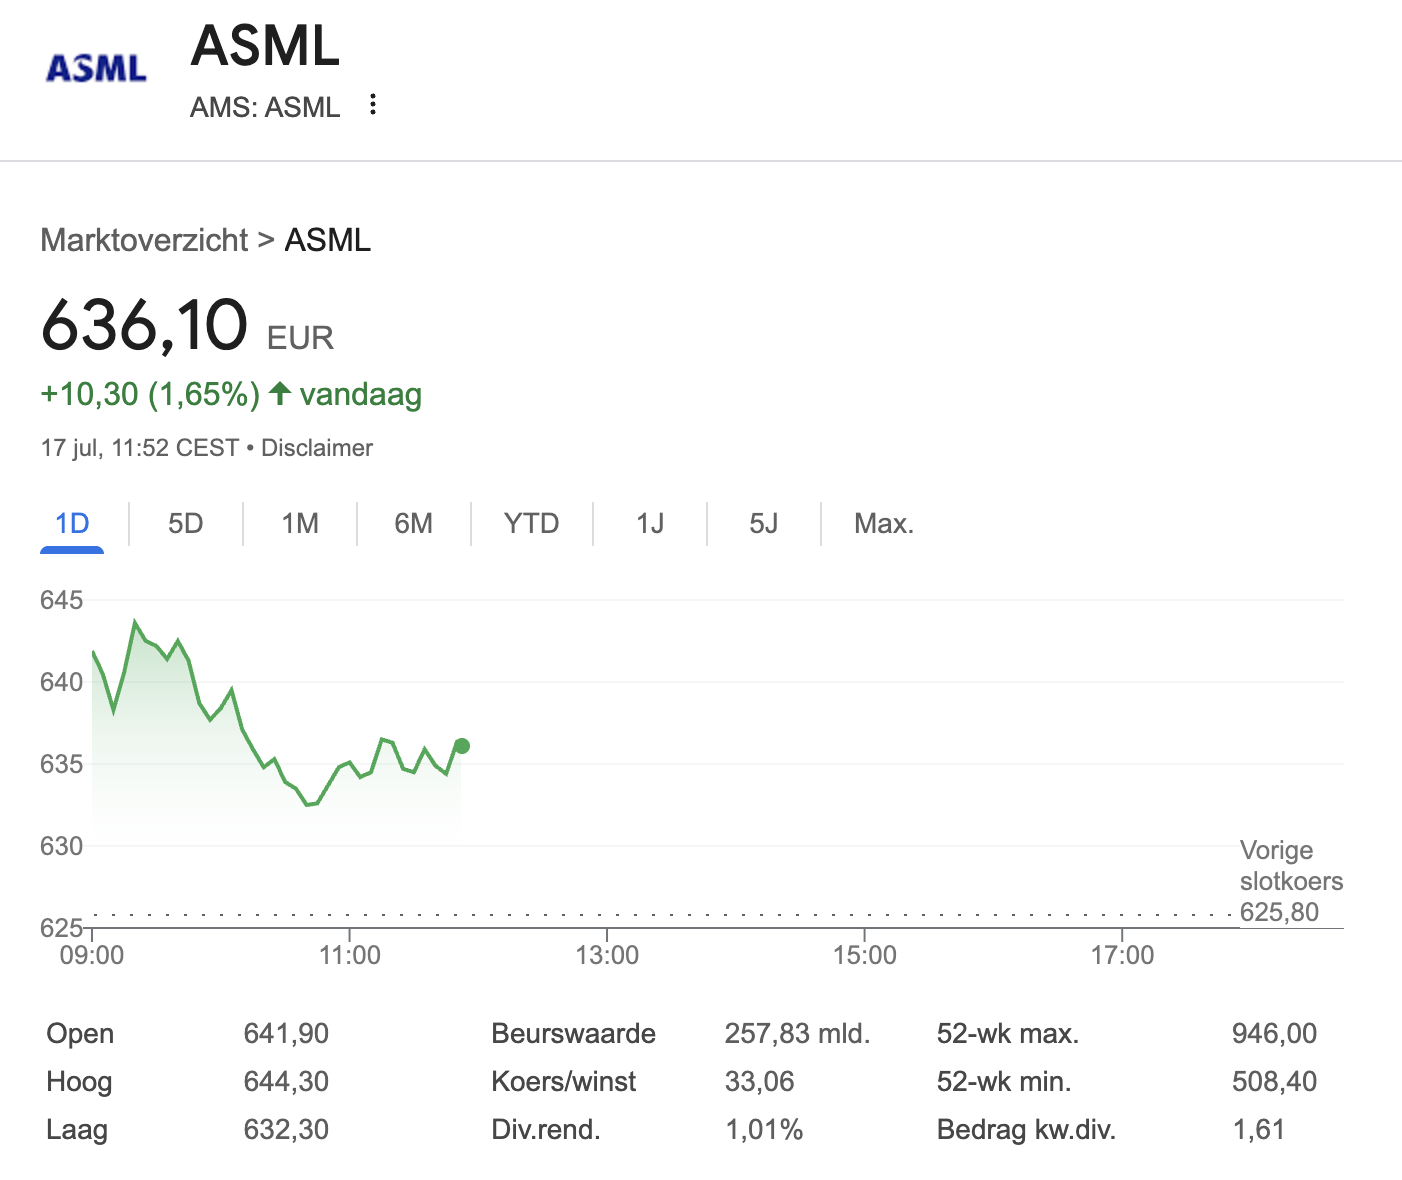Click the green current price dot on chart

(x=462, y=746)
